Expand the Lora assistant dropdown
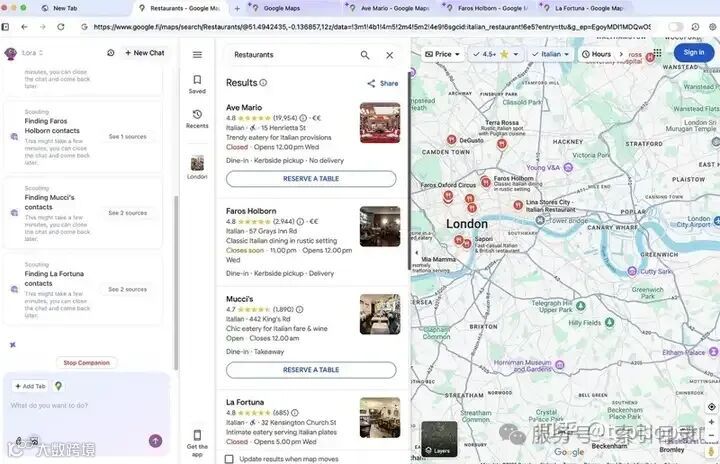Viewport: 720px width, 464px height. [32, 53]
